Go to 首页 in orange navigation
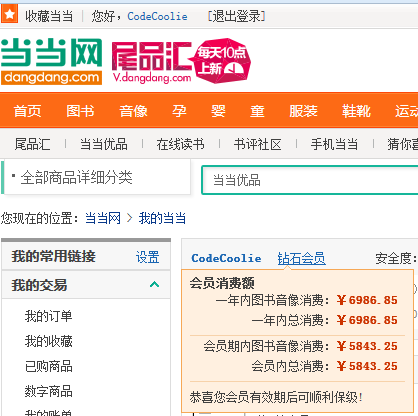The height and width of the screenshot is (416, 418). pyautogui.click(x=27, y=111)
